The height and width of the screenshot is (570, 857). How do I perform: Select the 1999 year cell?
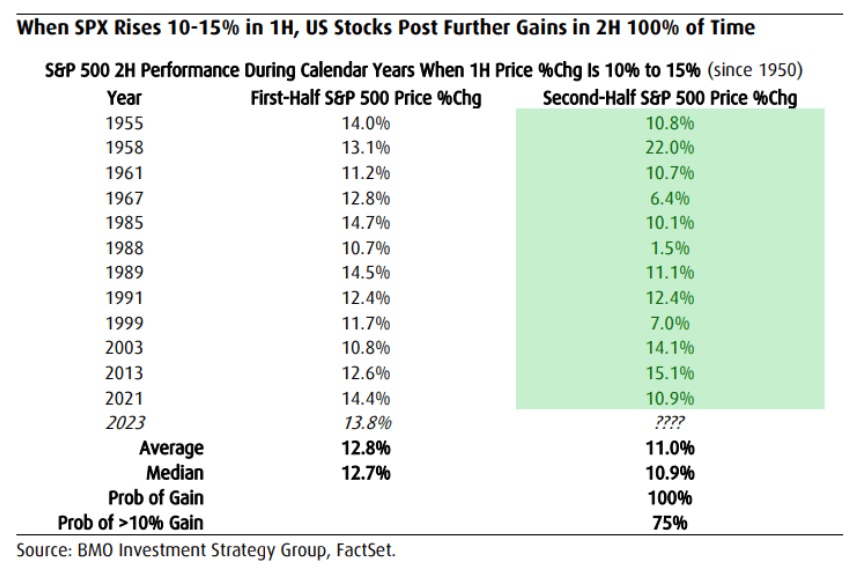[123, 323]
